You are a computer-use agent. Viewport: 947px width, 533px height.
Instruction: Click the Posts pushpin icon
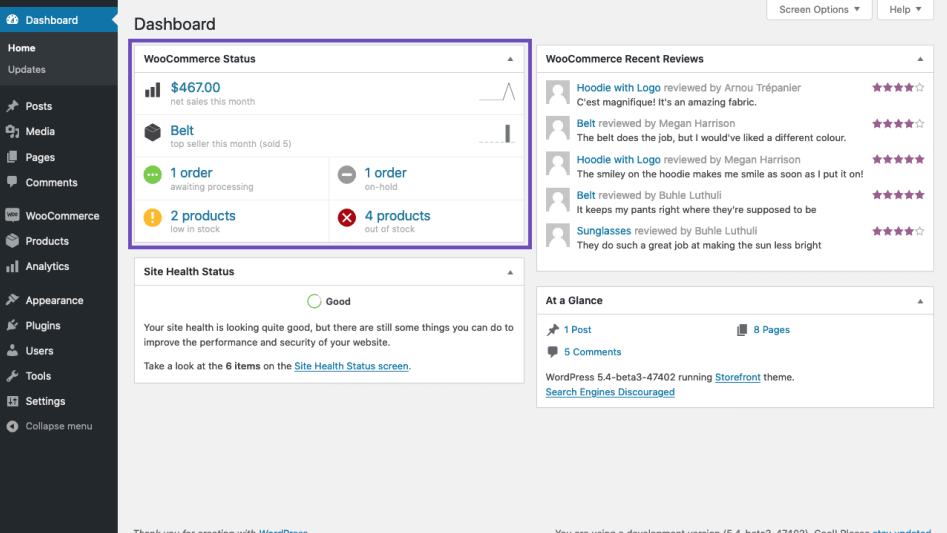12,106
